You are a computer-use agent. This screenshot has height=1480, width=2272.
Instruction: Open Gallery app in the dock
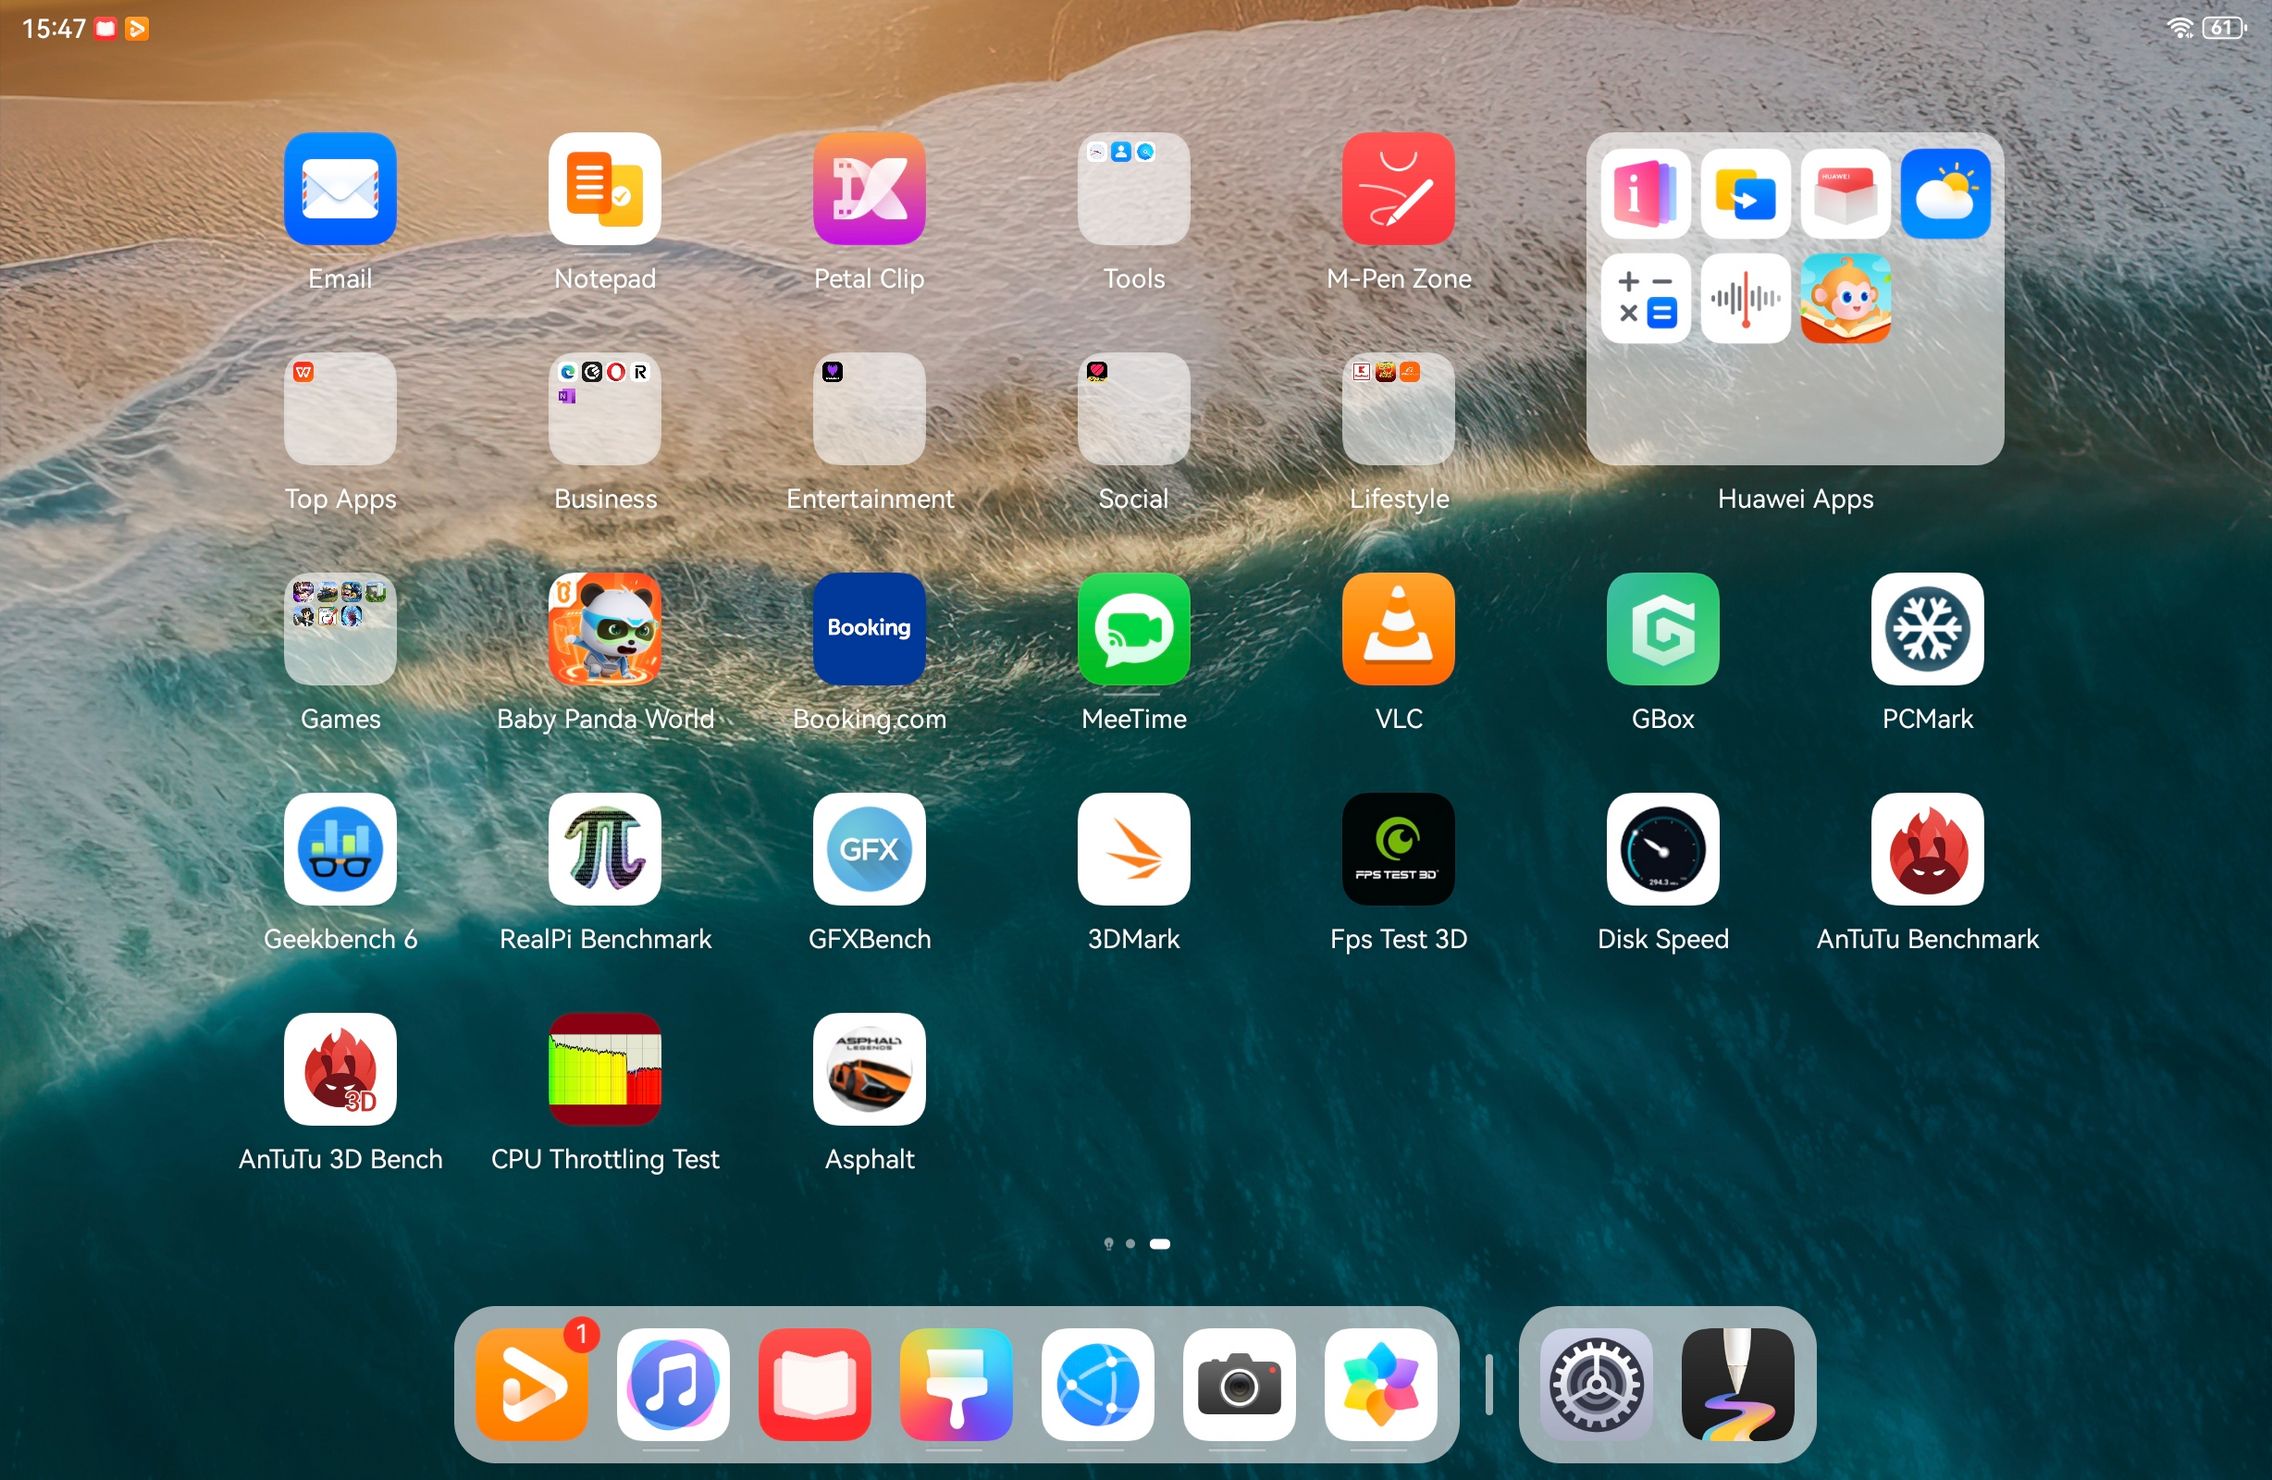(1381, 1385)
